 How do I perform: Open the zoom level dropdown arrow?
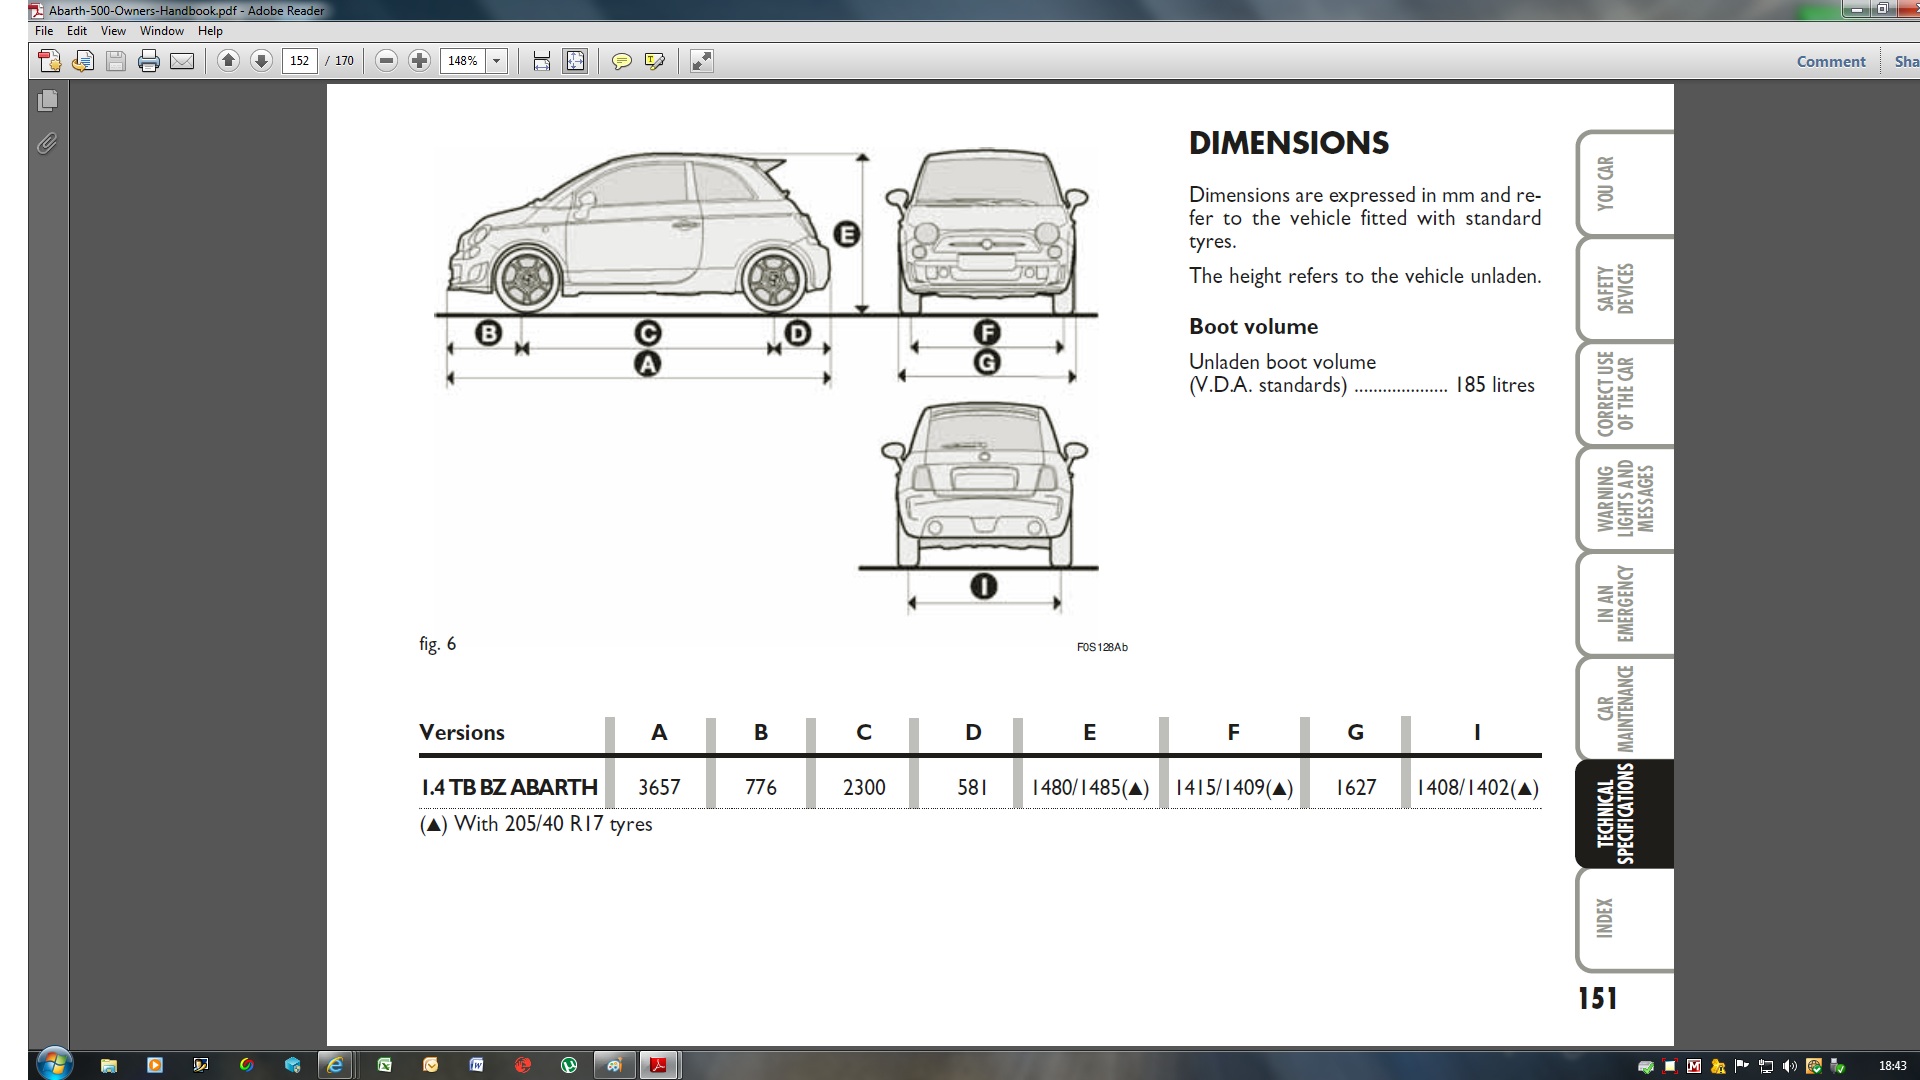497,61
